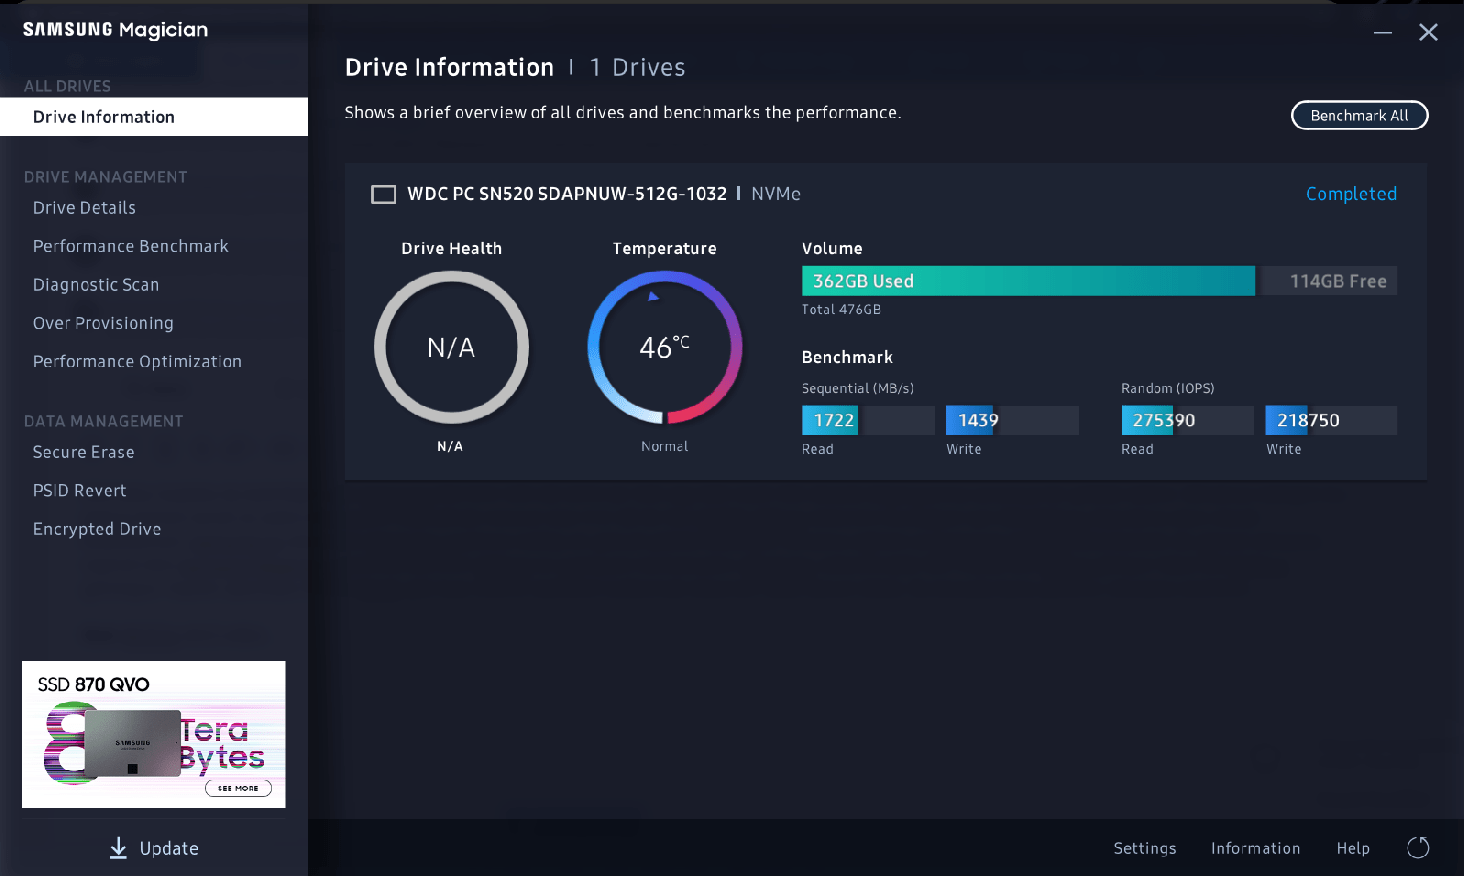1464x876 pixels.
Task: Click the Update download arrow icon
Action: click(x=118, y=848)
